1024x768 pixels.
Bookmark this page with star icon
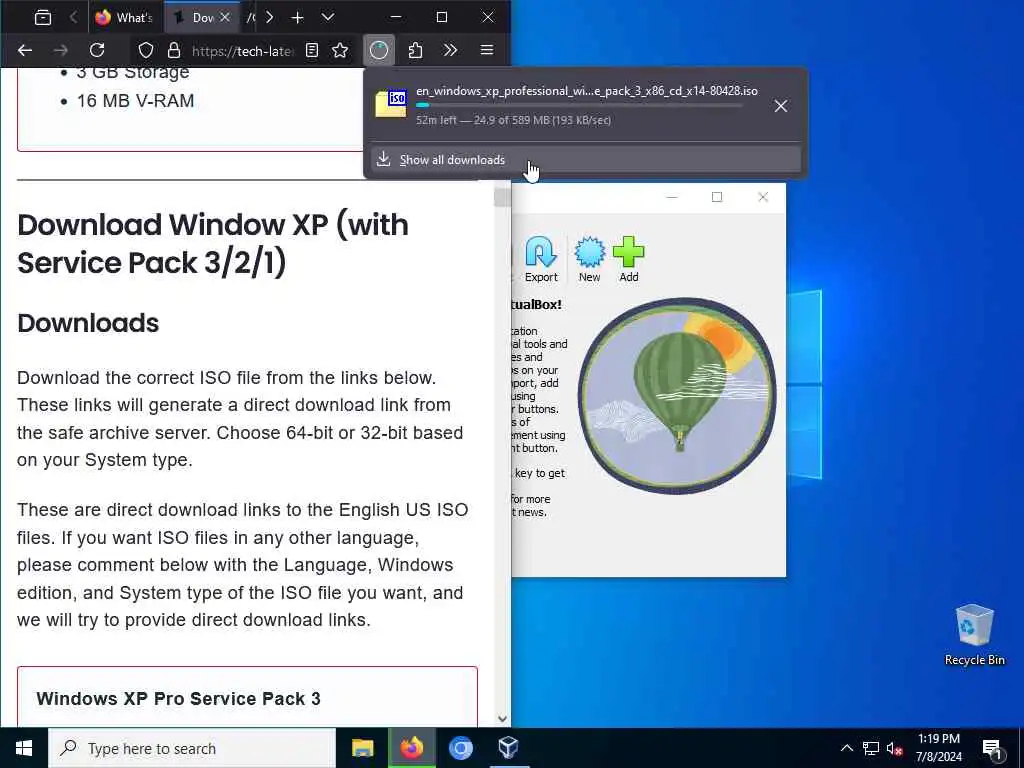click(x=340, y=50)
